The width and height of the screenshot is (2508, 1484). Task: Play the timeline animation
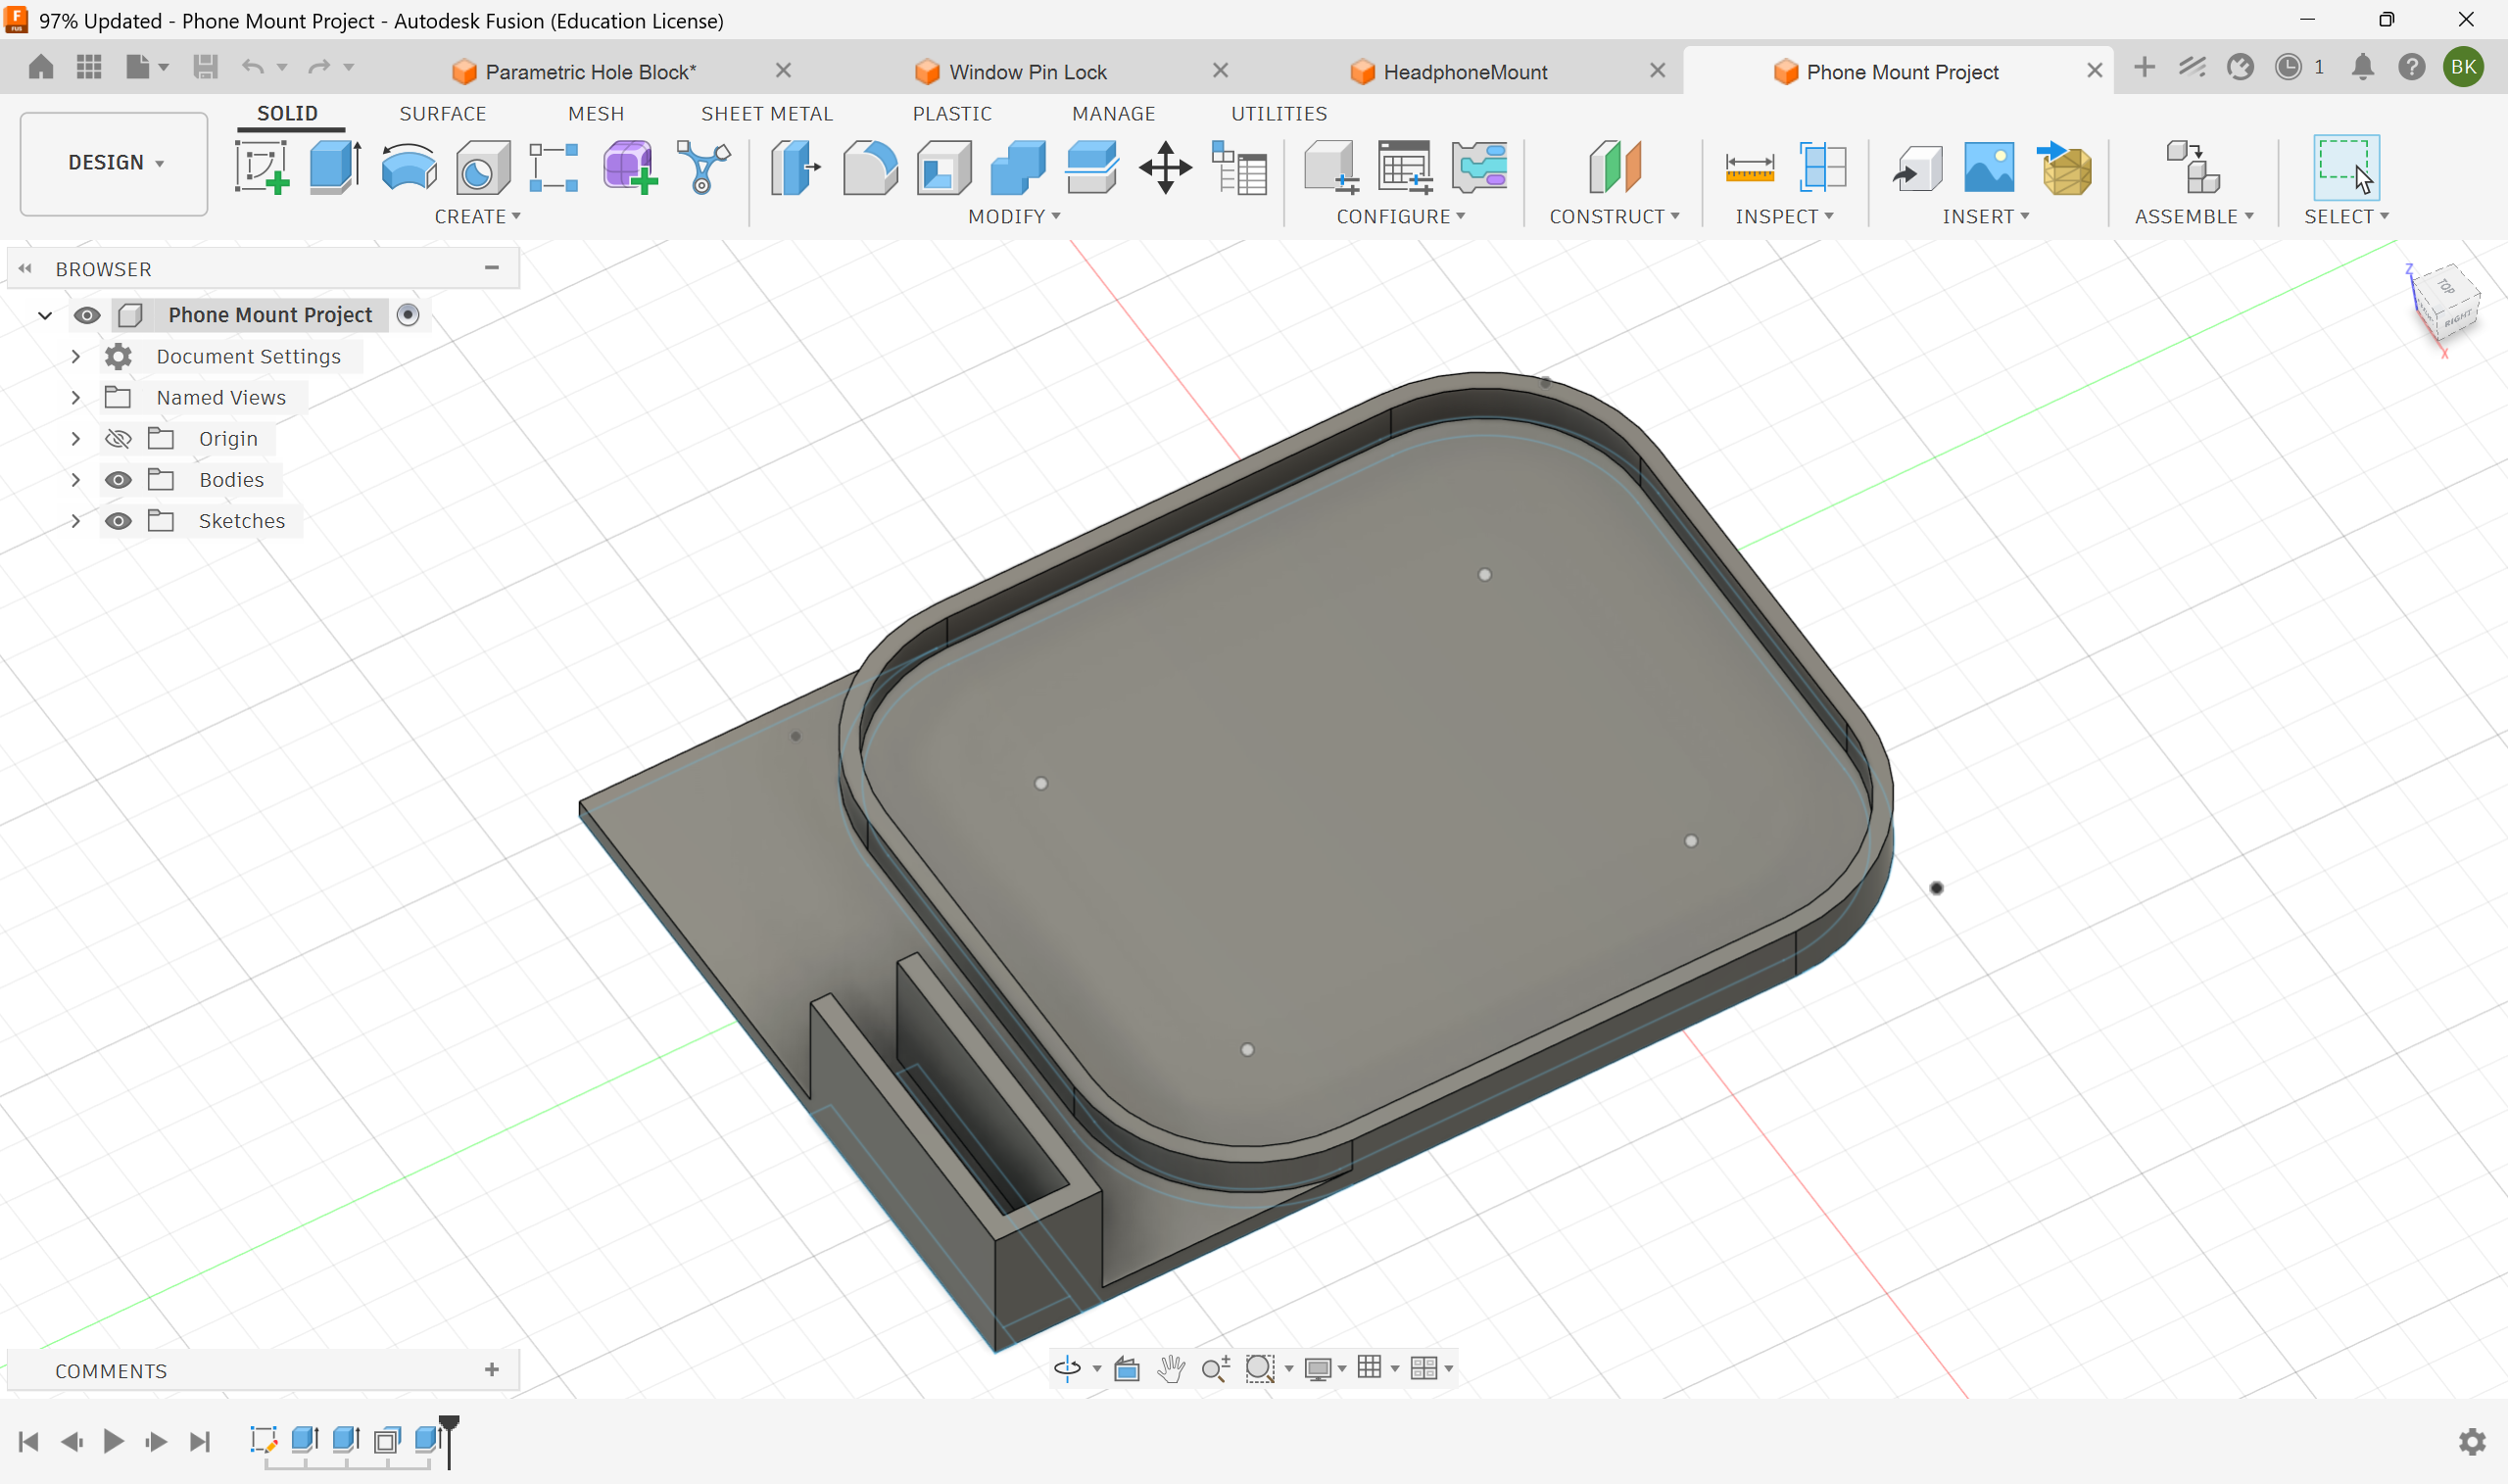pyautogui.click(x=113, y=1441)
